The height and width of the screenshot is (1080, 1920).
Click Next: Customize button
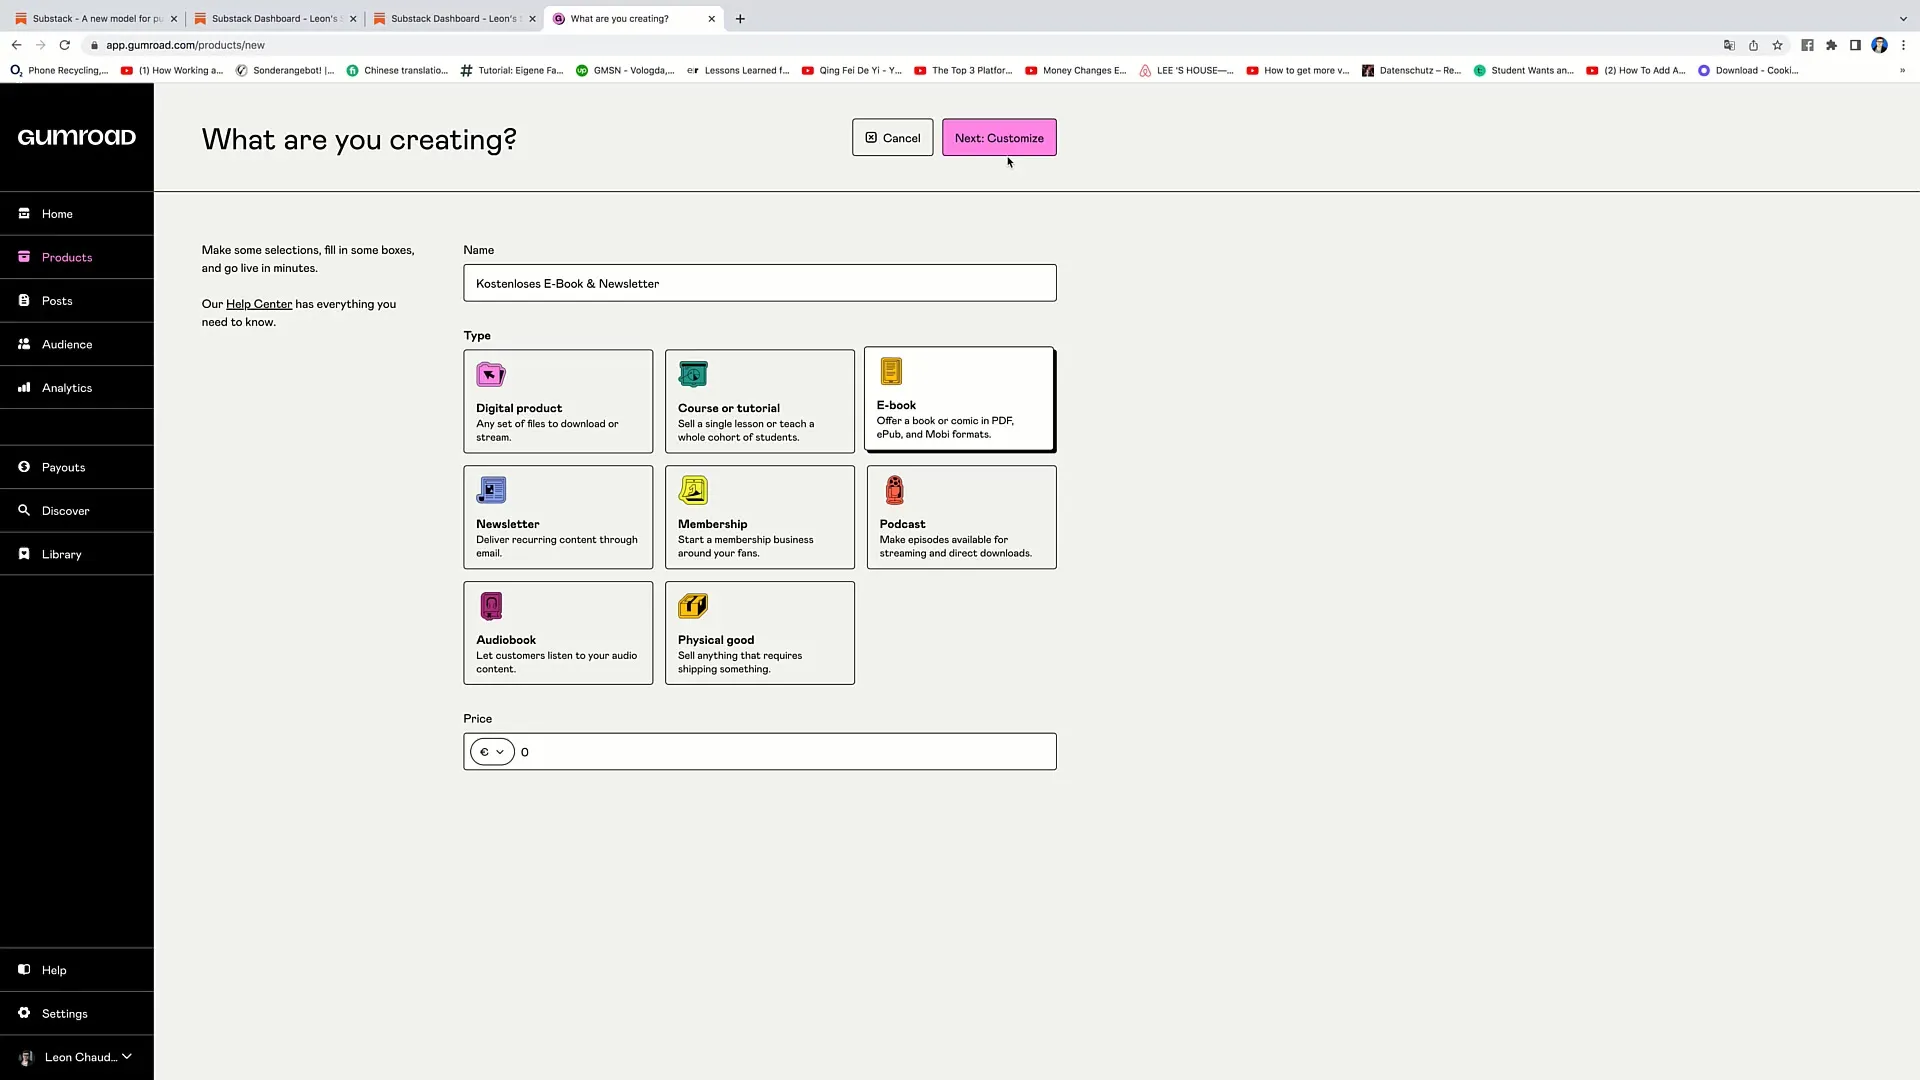(999, 138)
